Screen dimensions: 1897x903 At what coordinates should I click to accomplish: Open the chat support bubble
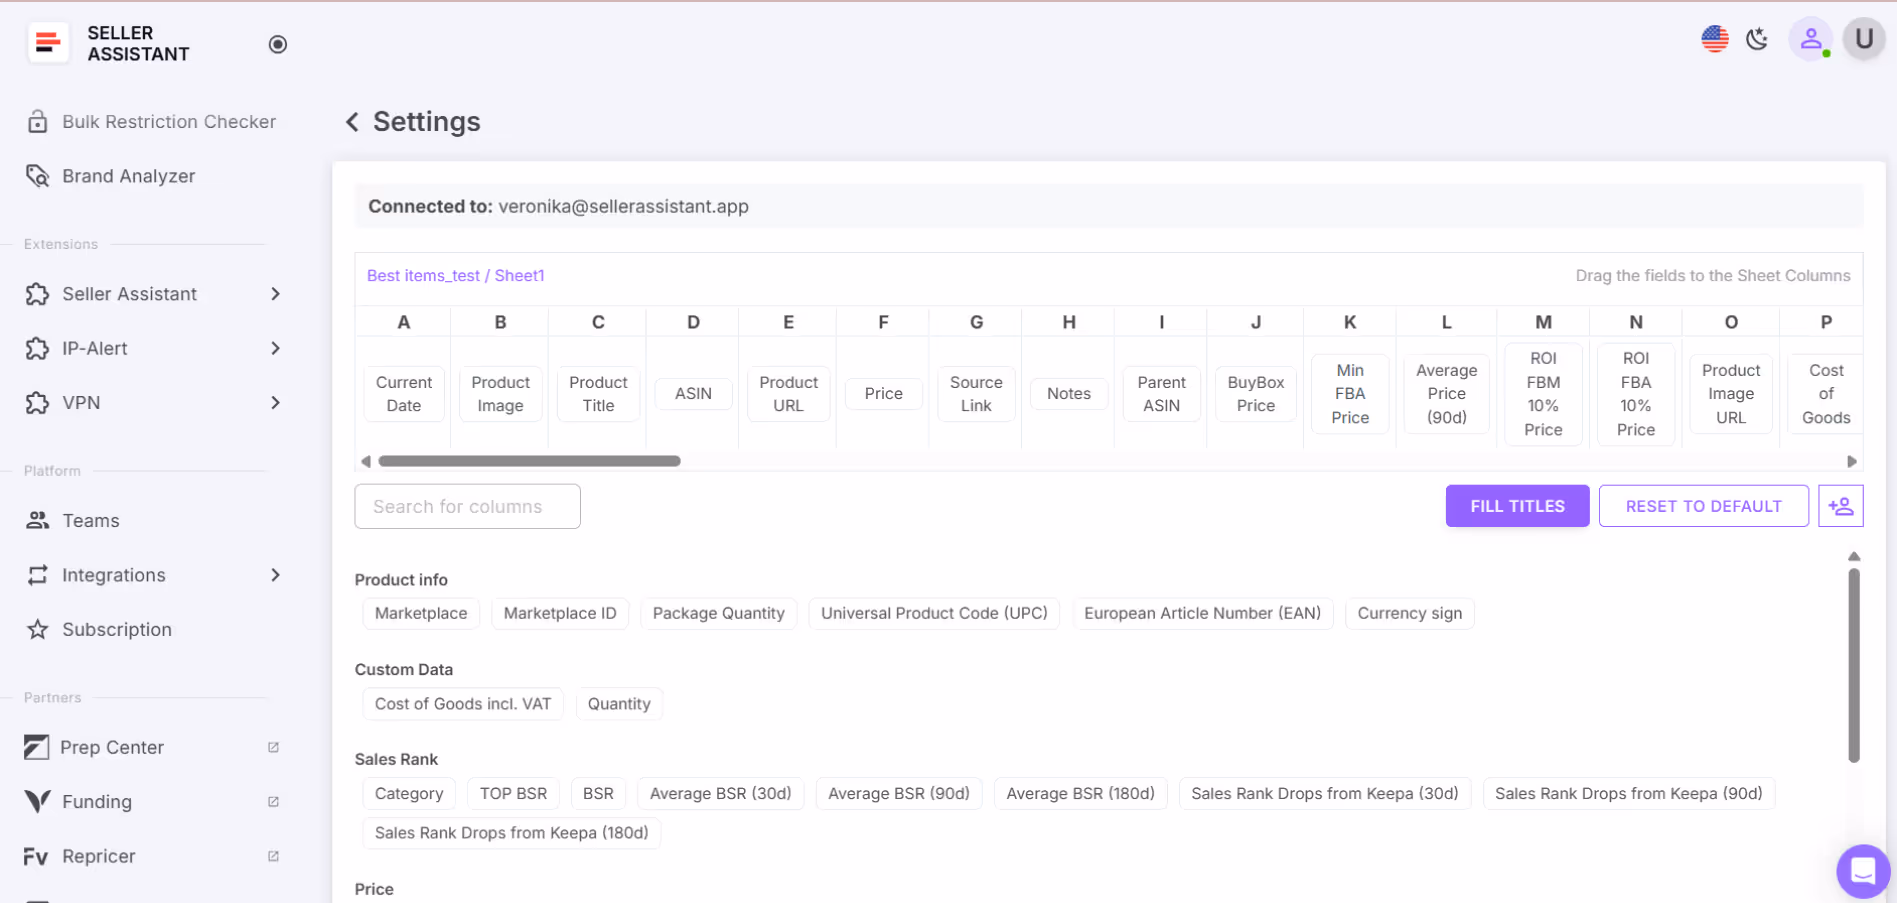1863,871
